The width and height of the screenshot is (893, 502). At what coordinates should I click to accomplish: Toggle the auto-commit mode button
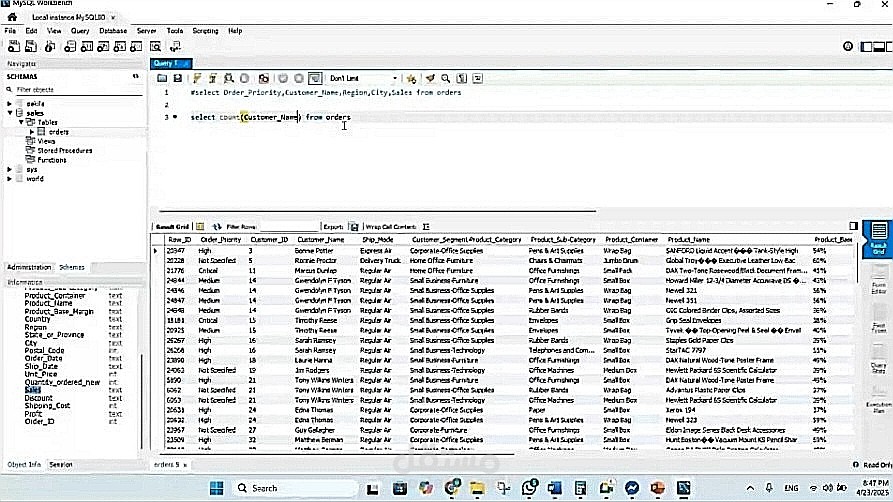point(315,78)
